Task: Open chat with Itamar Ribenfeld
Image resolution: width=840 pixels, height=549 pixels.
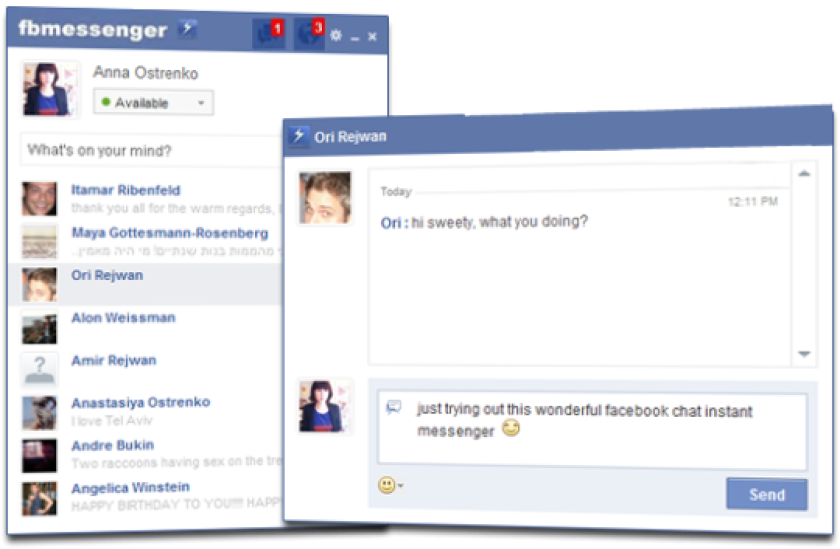Action: point(126,190)
